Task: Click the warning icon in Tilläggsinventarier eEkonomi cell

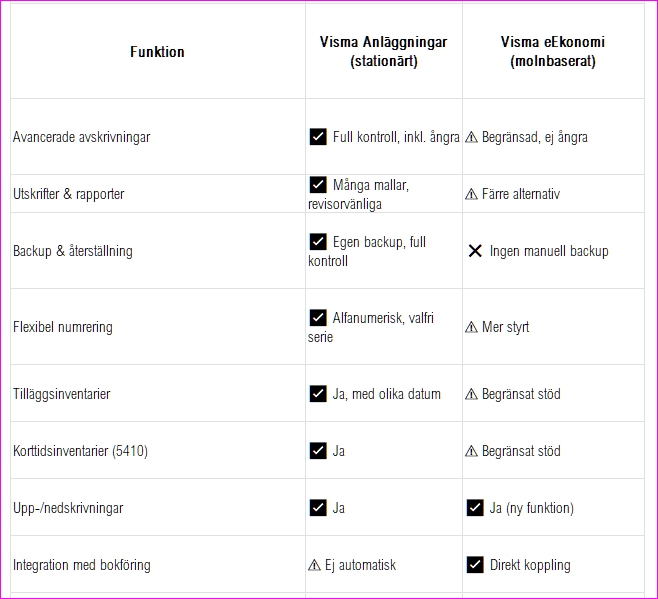Action: (x=471, y=394)
